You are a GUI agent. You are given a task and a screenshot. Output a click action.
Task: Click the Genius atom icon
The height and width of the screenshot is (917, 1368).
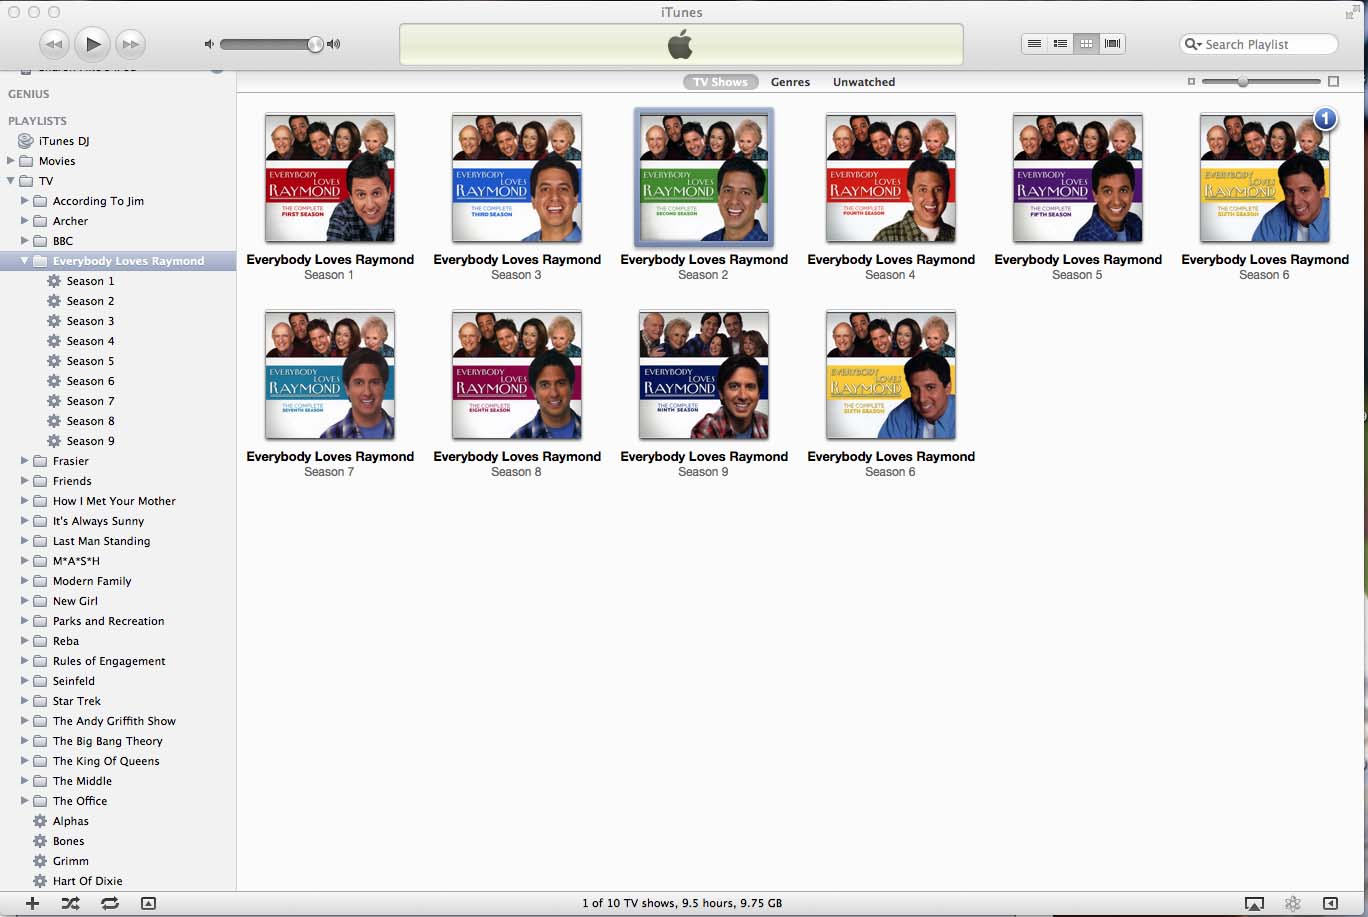click(x=1293, y=903)
